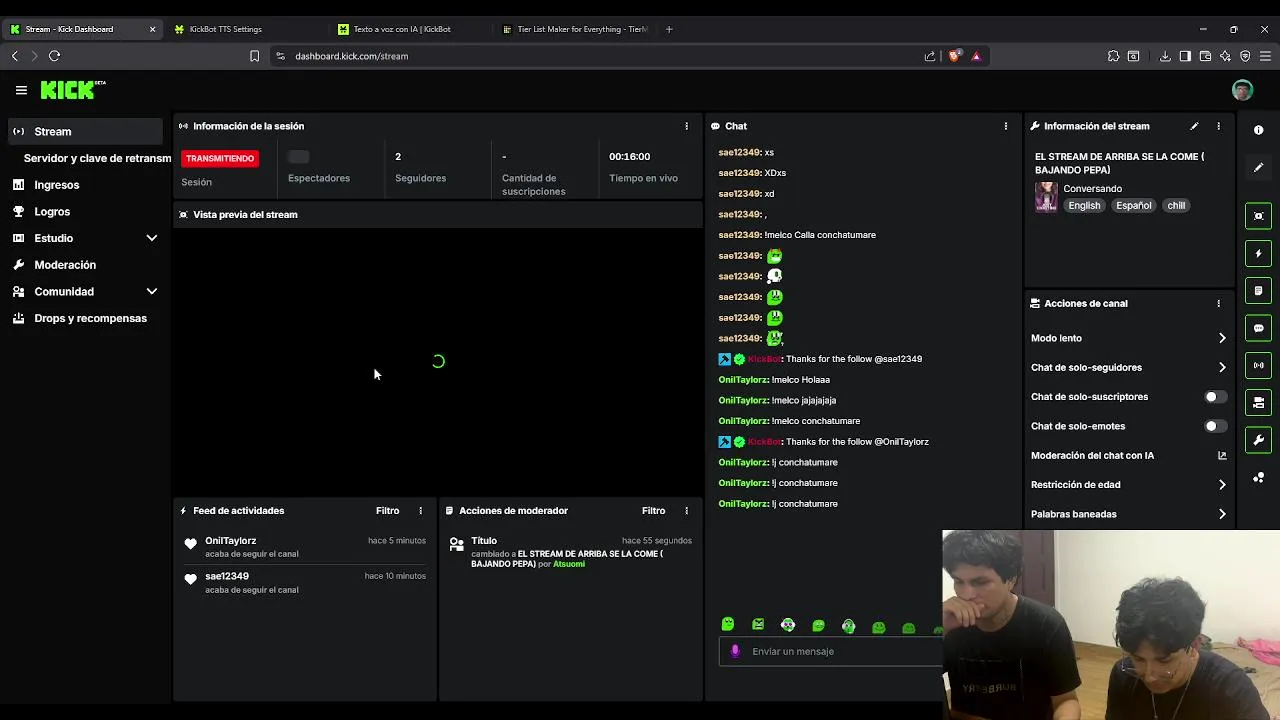The width and height of the screenshot is (1280, 720).
Task: Open Servidor y clave de retransmisión
Action: [97, 158]
